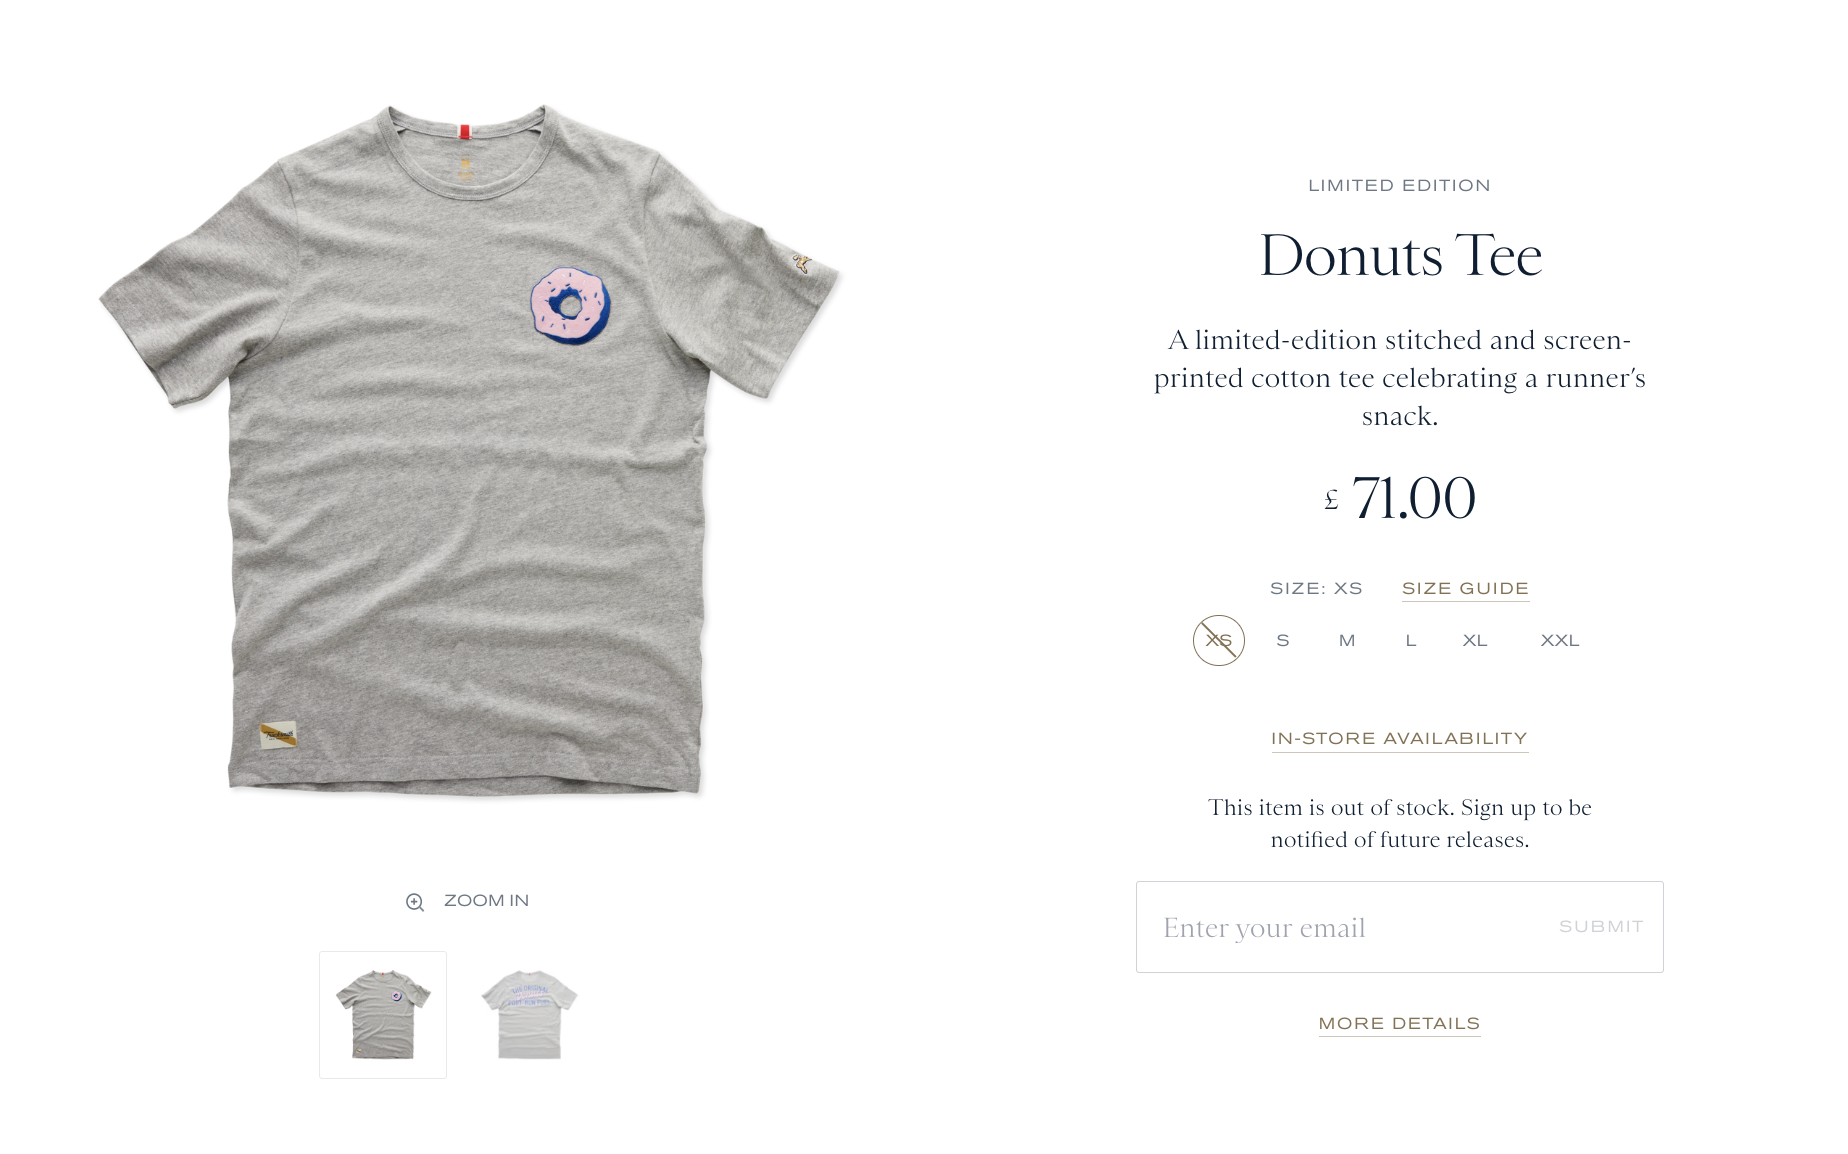Image resolution: width=1848 pixels, height=1154 pixels.
Task: Click the Enter your email field
Action: (1340, 928)
